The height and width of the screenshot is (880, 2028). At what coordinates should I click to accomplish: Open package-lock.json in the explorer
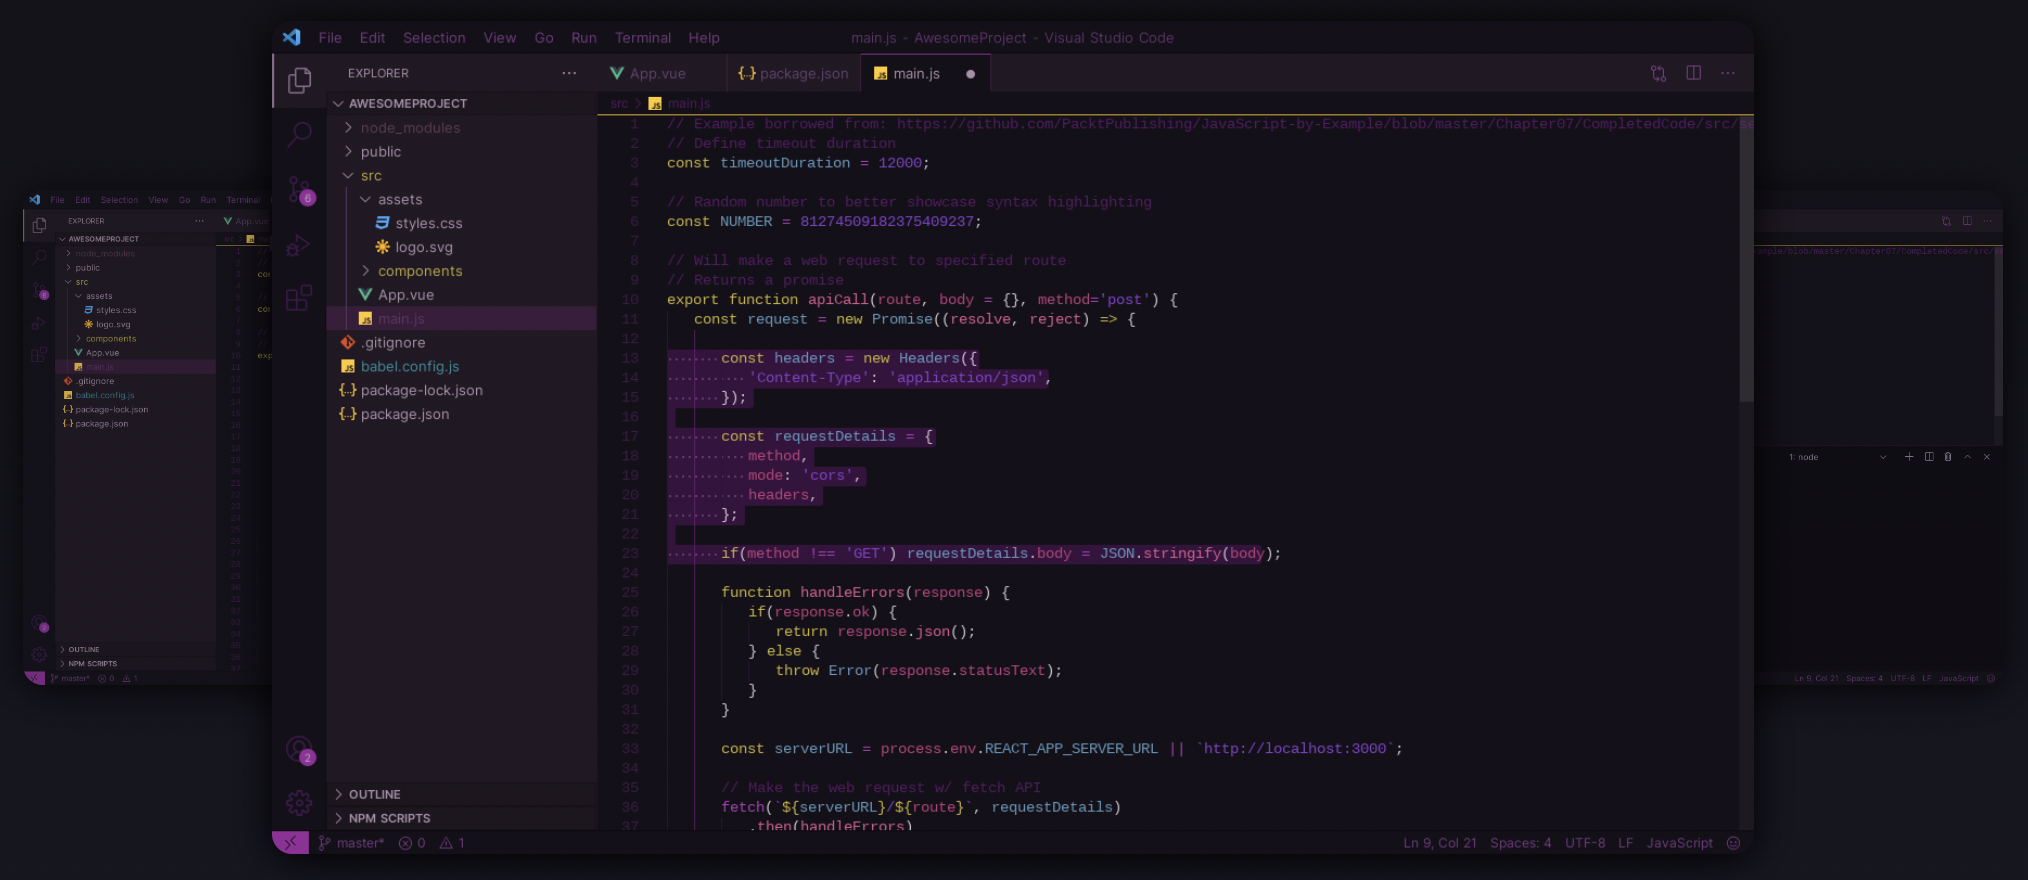pos(462,390)
